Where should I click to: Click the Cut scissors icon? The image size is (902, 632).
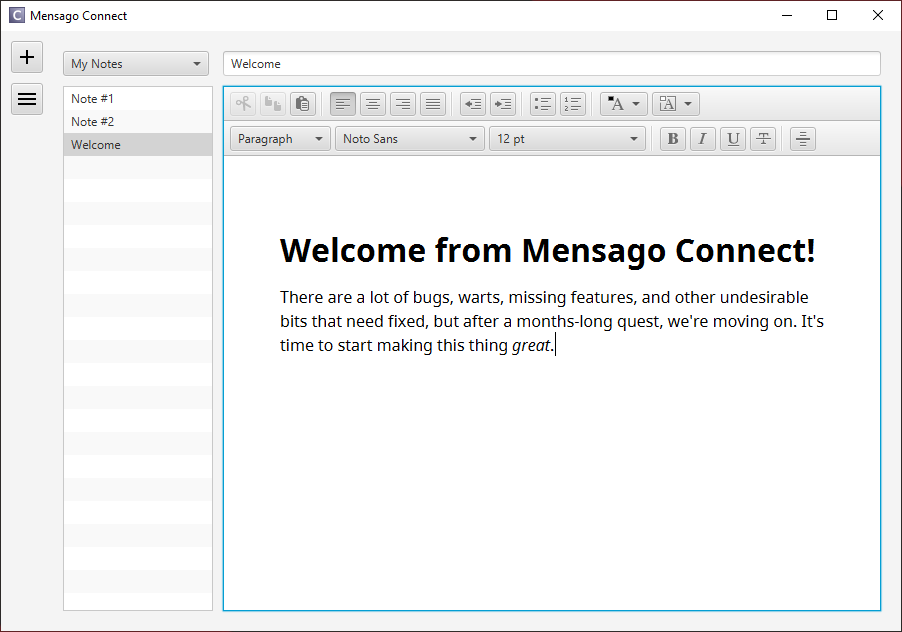[x=243, y=104]
